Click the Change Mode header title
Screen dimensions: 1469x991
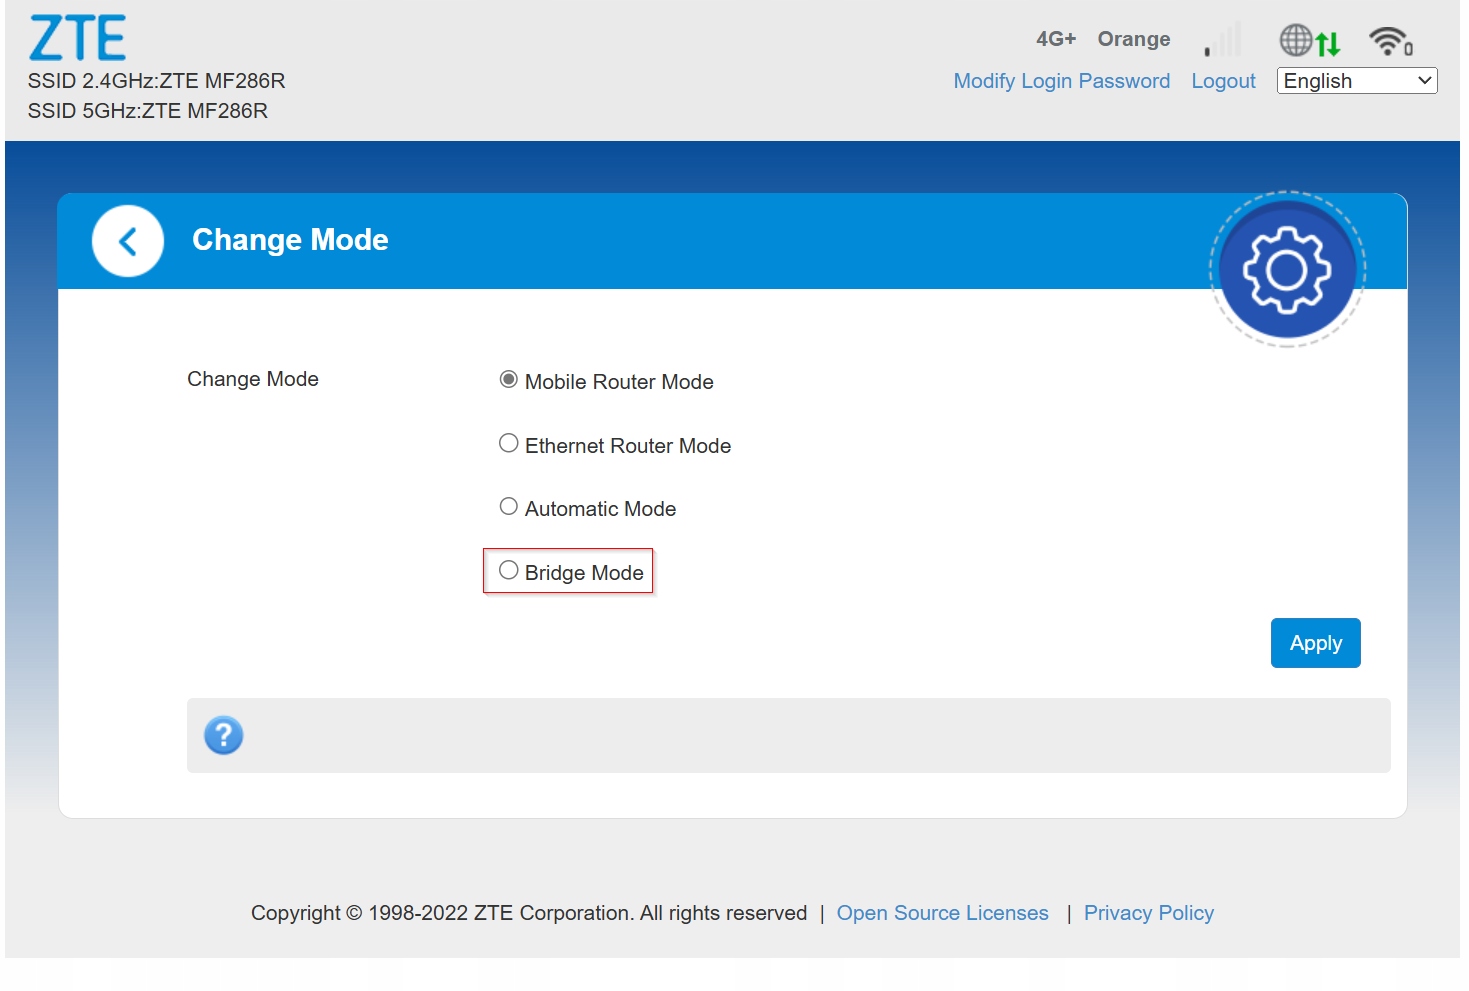[x=290, y=240]
